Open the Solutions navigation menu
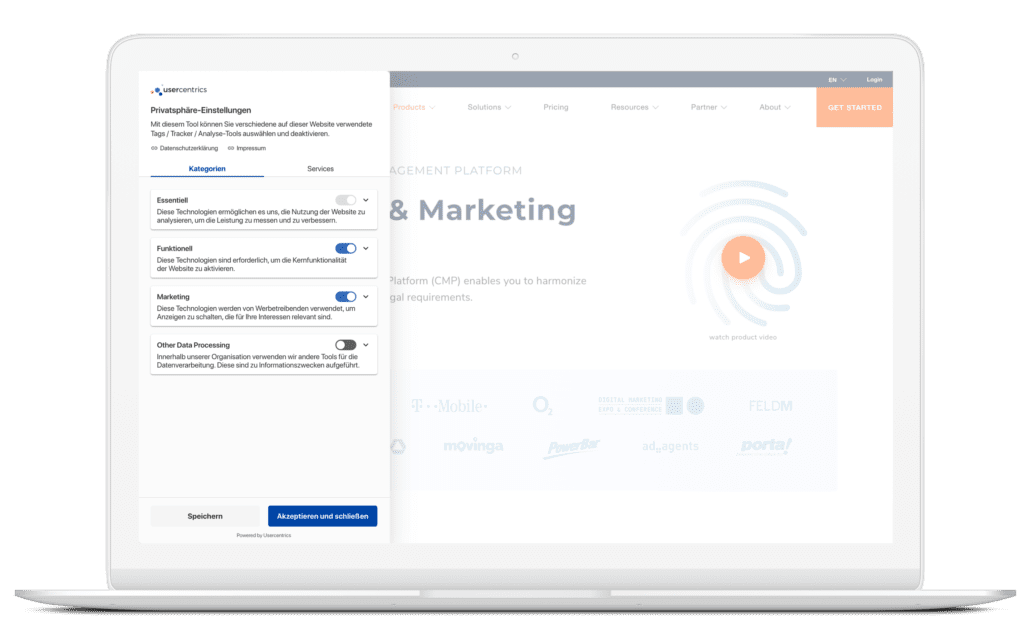 click(489, 107)
